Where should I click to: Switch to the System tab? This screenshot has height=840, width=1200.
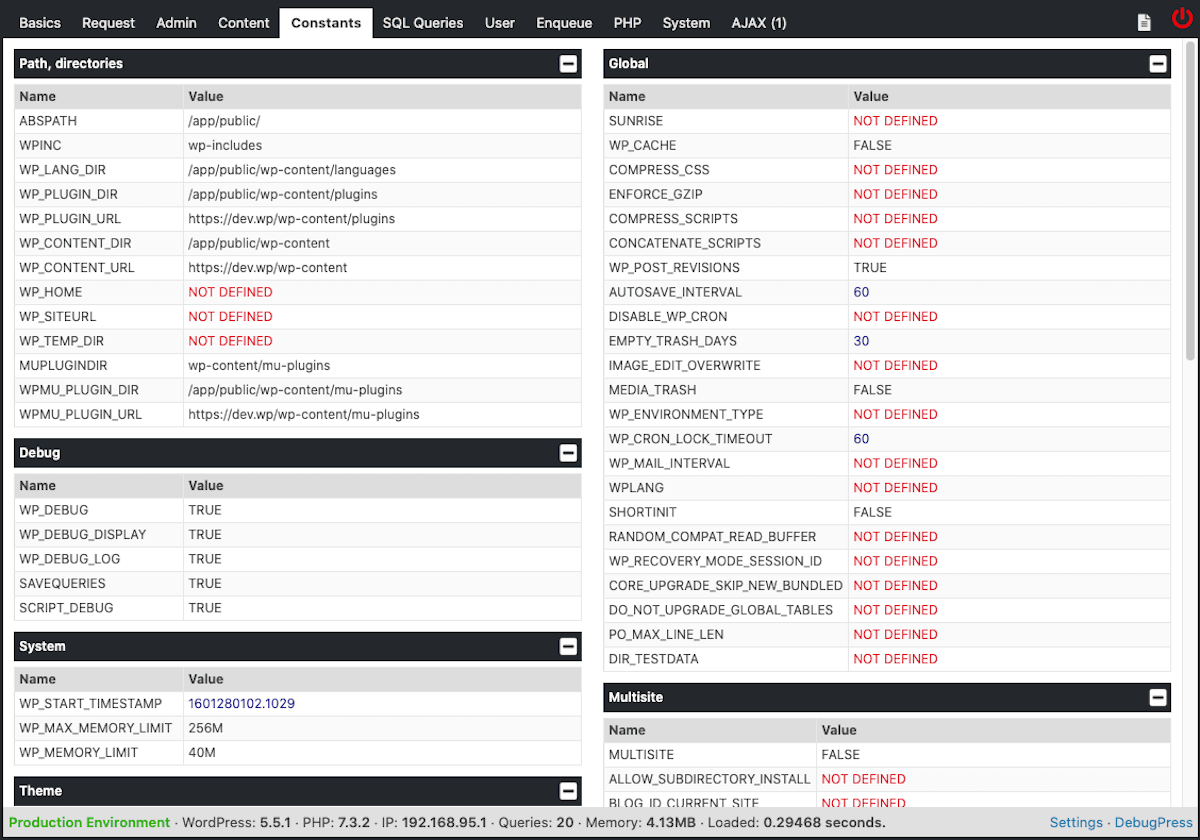[686, 23]
